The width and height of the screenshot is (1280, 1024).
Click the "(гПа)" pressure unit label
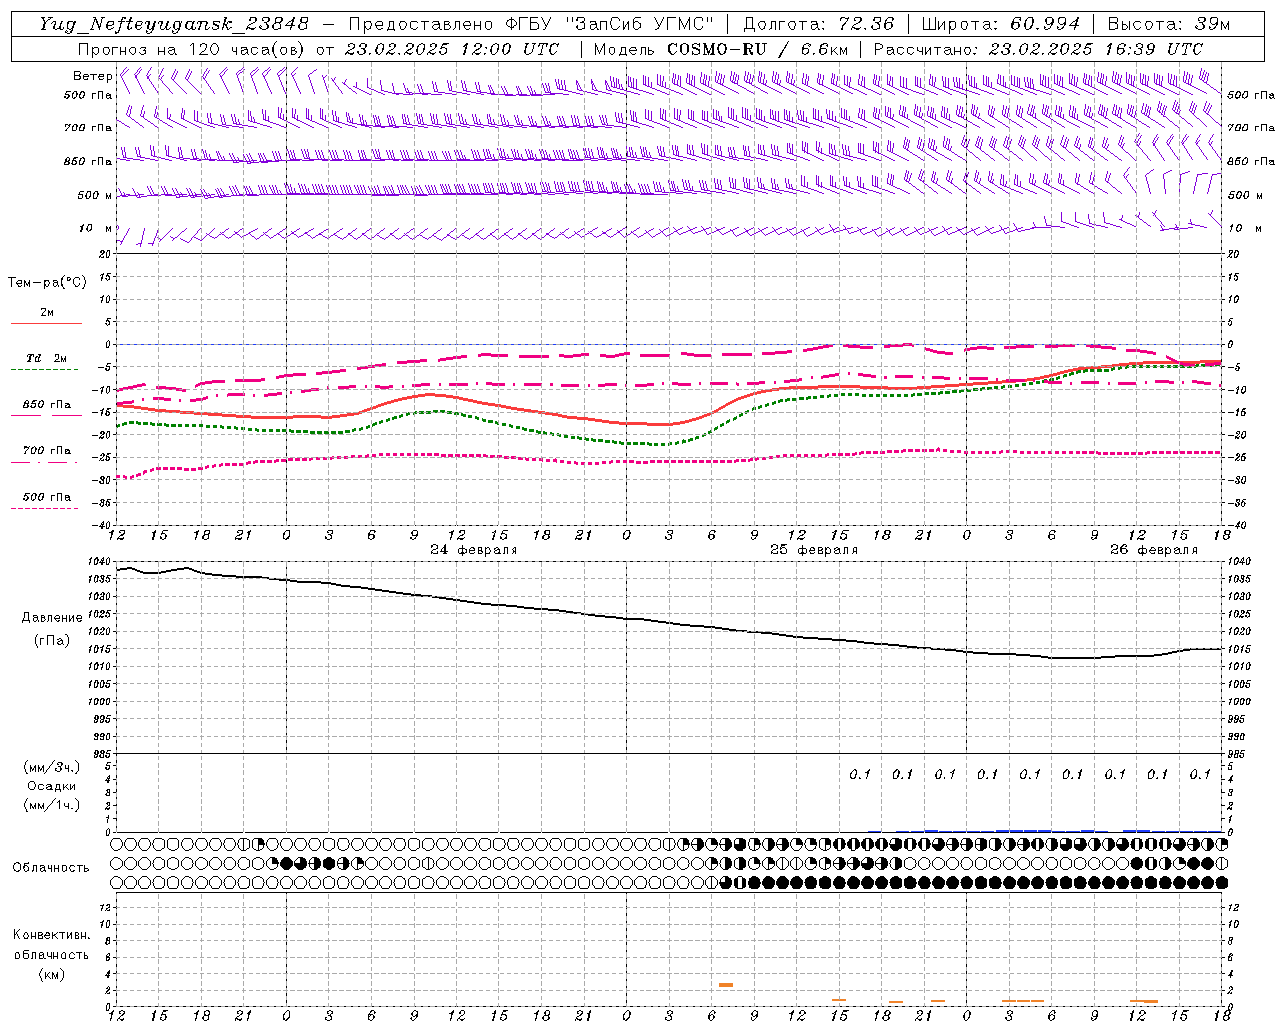click(52, 640)
